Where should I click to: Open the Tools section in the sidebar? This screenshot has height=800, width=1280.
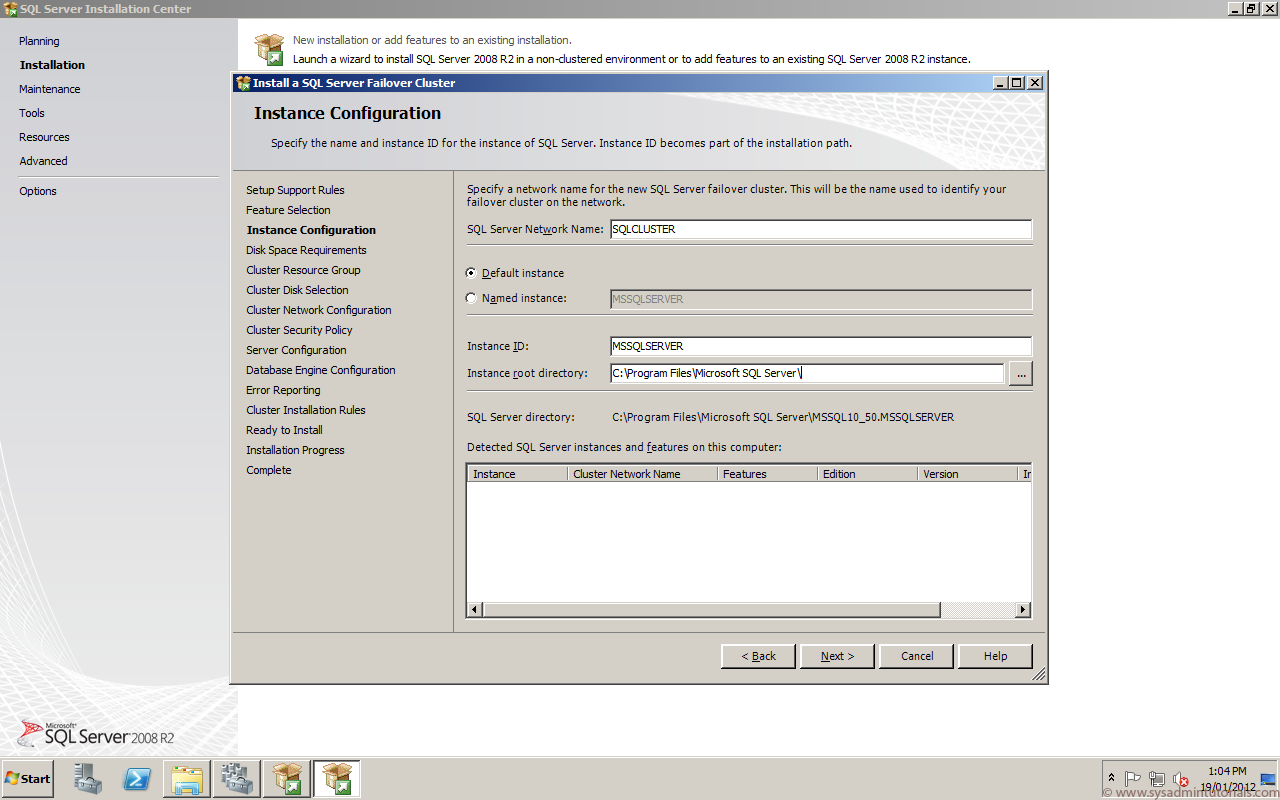click(32, 113)
